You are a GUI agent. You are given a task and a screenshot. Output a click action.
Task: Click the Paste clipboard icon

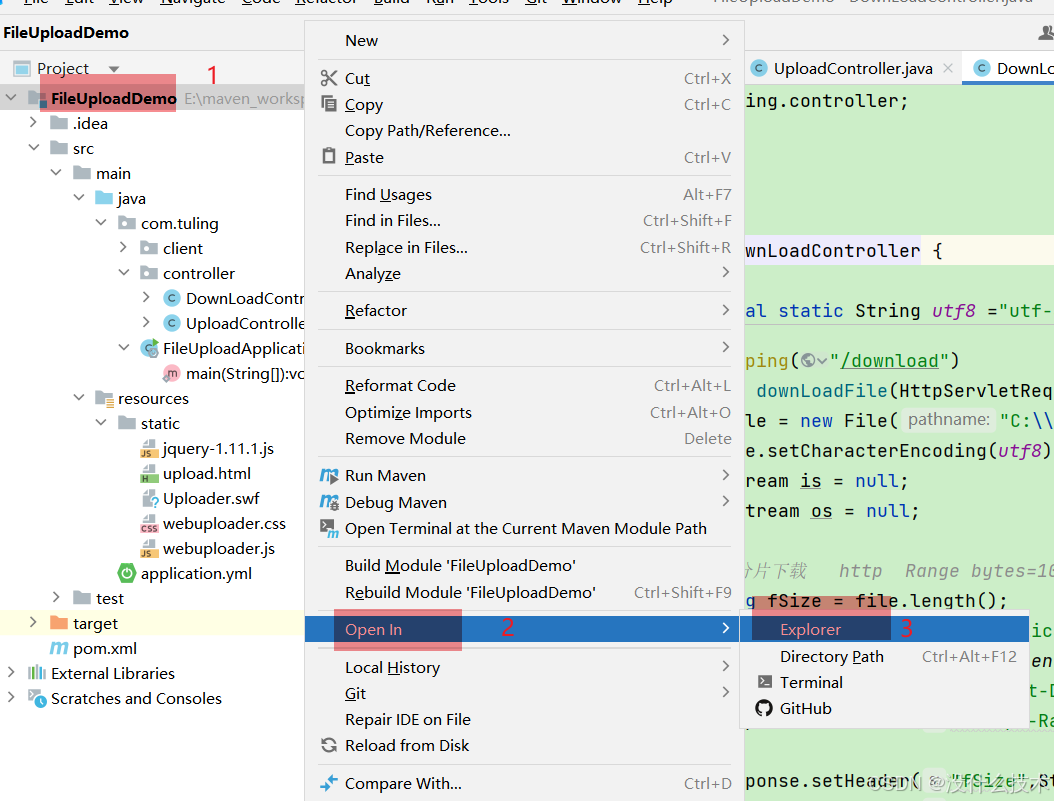coord(329,156)
